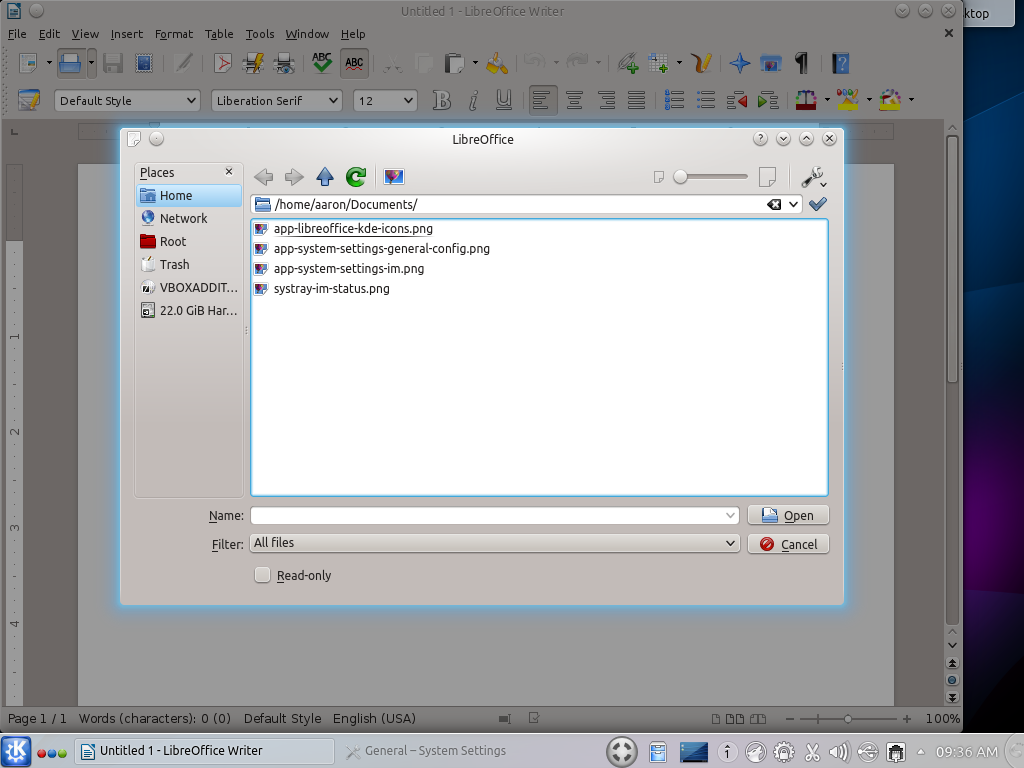Go forward in file dialog
This screenshot has height=768, width=1024.
295,176
